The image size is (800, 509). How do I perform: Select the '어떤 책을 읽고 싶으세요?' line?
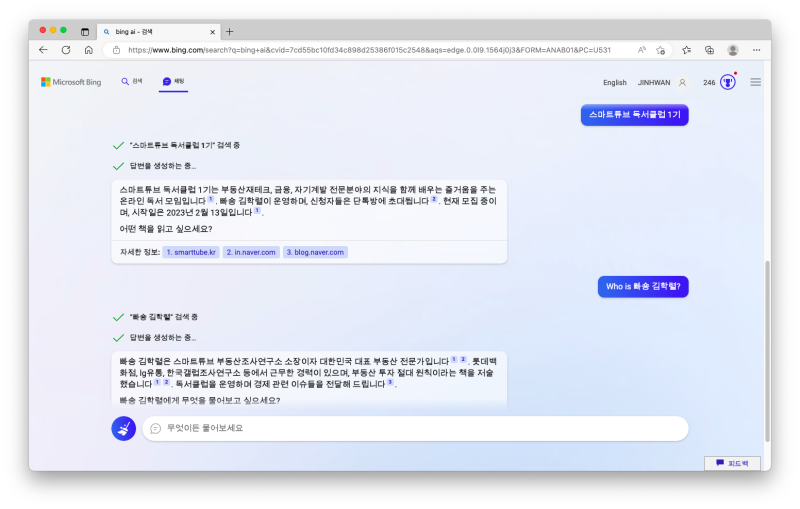166,229
